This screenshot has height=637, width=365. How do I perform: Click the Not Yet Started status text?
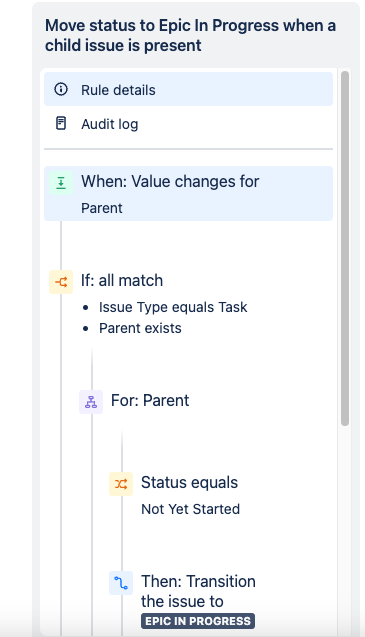tap(190, 509)
